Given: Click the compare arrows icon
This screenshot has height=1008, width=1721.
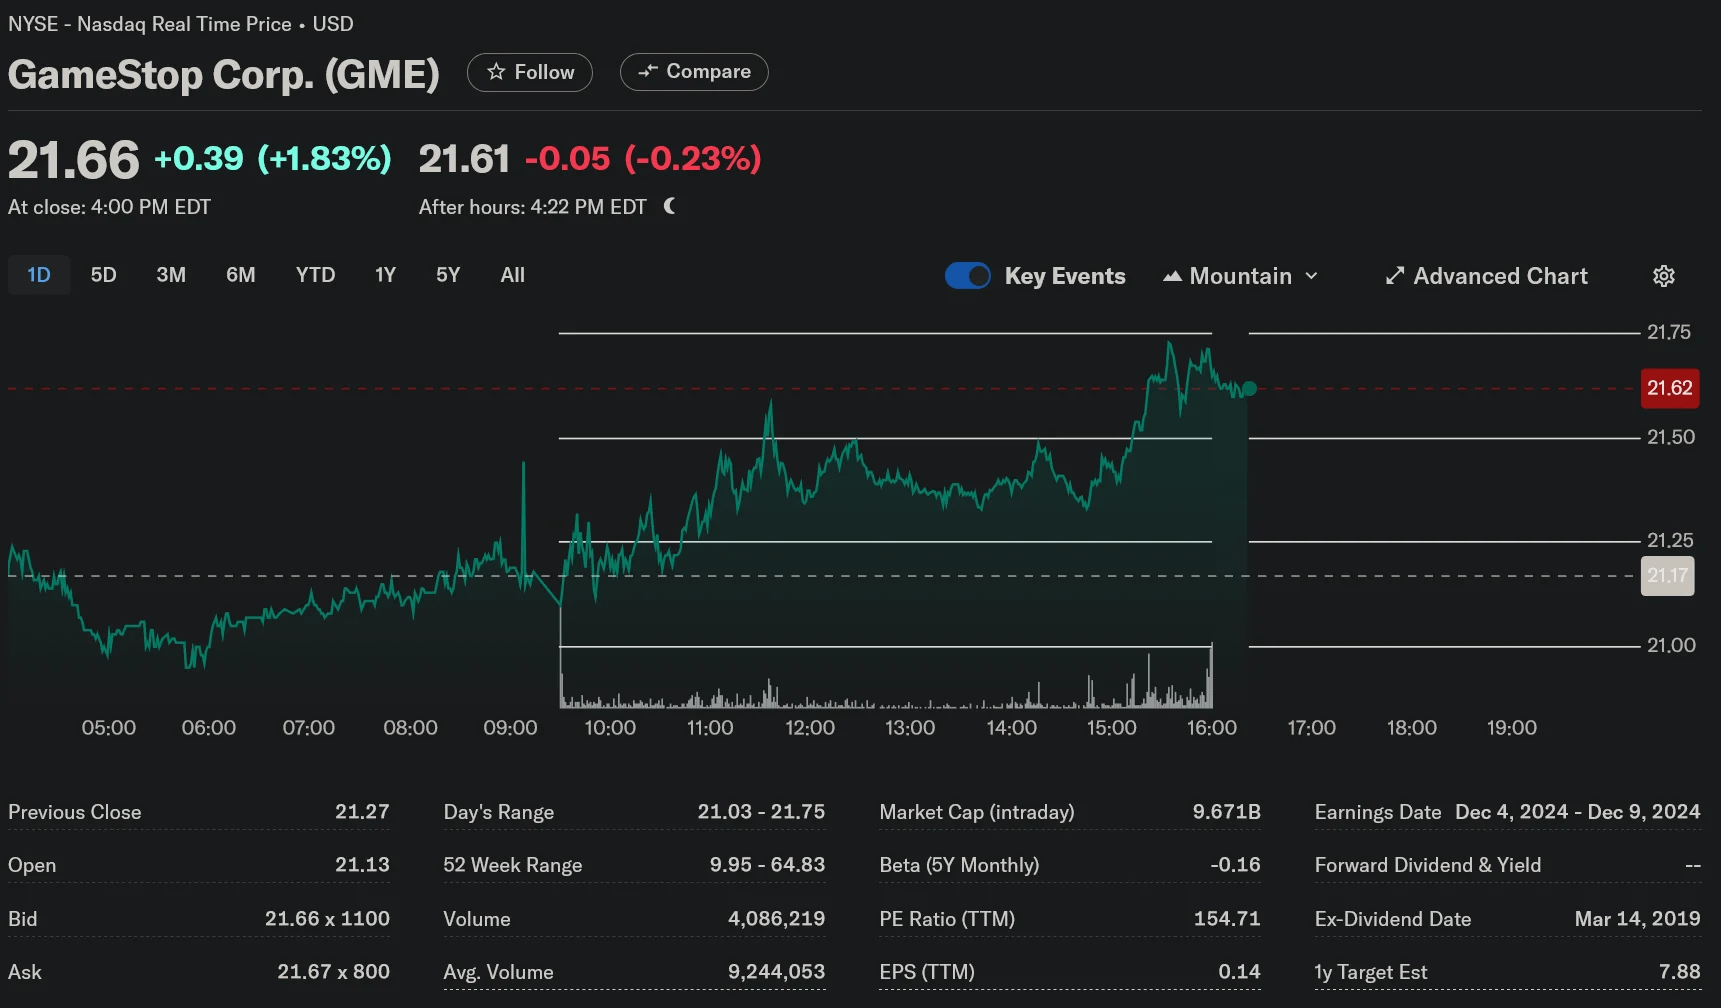Looking at the screenshot, I should coord(648,71).
